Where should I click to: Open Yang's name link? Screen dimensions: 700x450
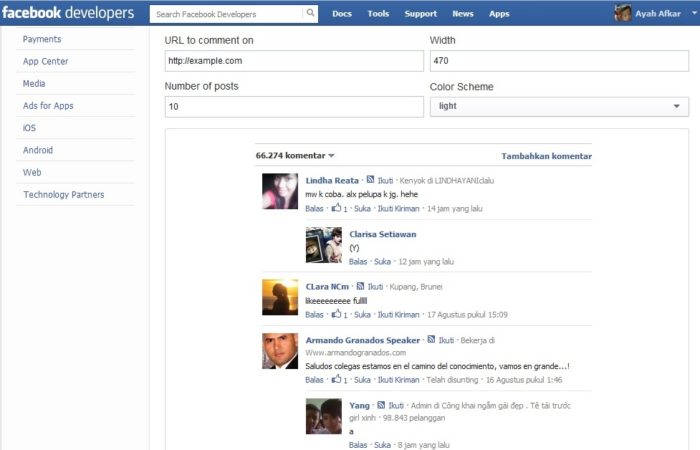point(359,405)
